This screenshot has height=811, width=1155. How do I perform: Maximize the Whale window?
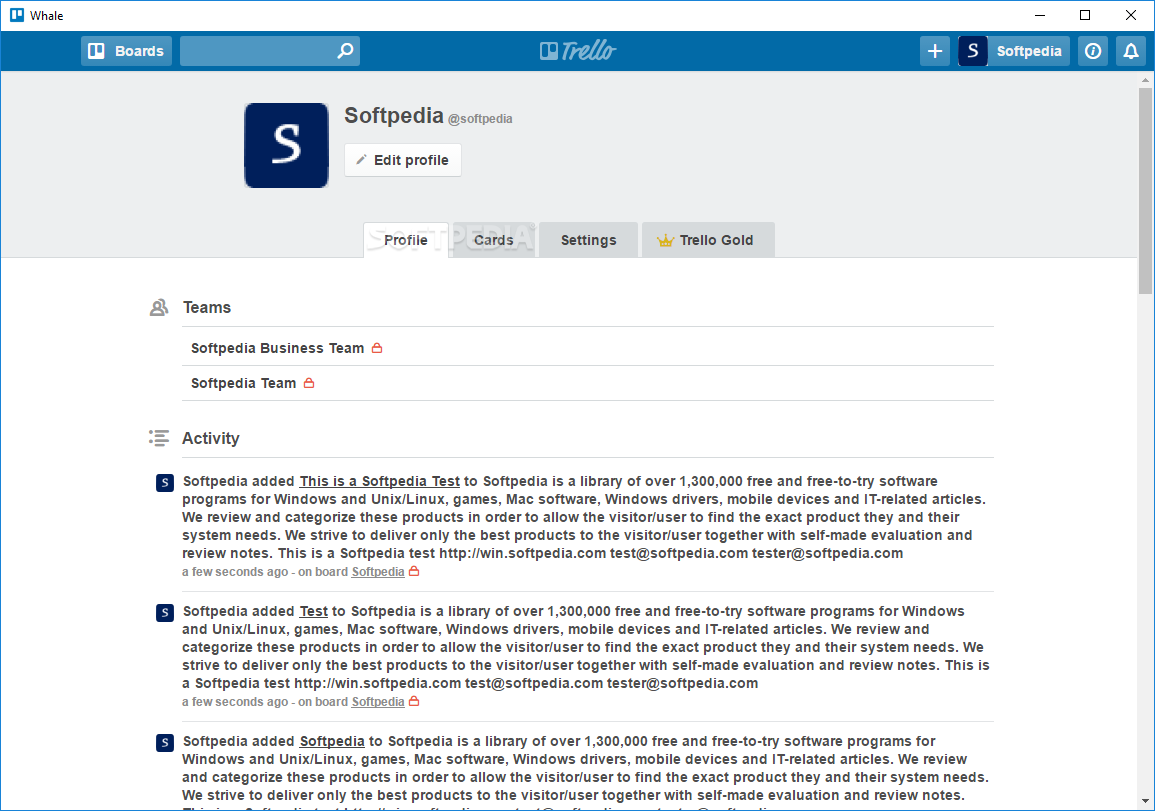1085,15
